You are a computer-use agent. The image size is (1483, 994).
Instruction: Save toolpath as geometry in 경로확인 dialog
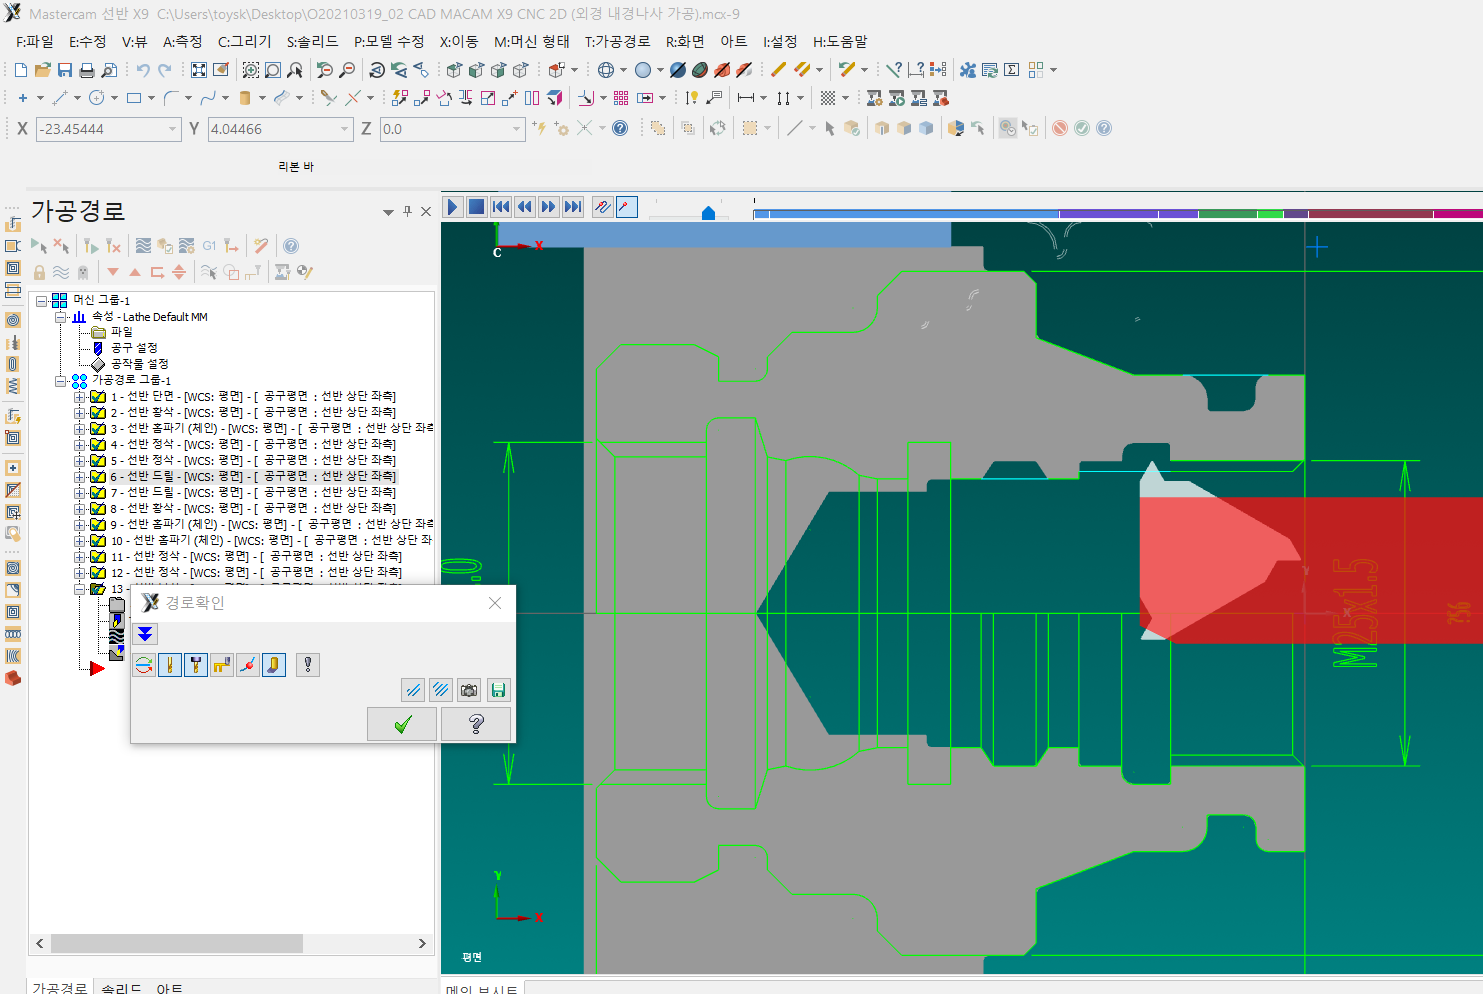(x=498, y=690)
